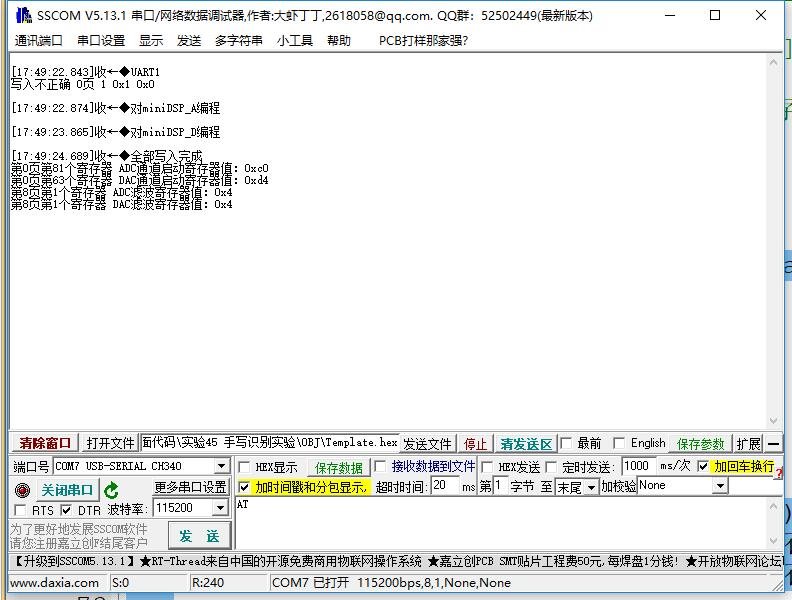
Task: Open the 通讯端口 menu
Action: click(x=38, y=40)
